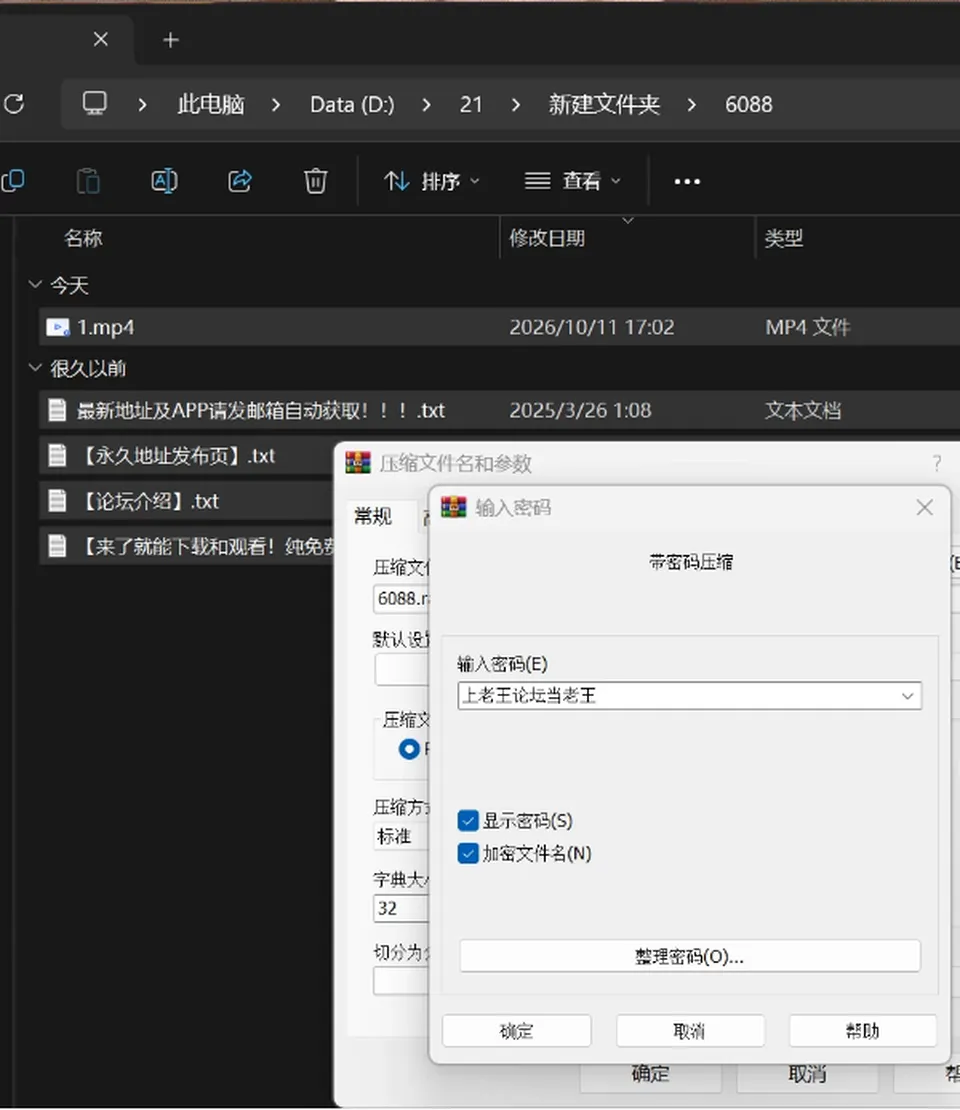Click the icon of 【论坛介绍】.txt file
This screenshot has width=960, height=1110.
[x=57, y=501]
